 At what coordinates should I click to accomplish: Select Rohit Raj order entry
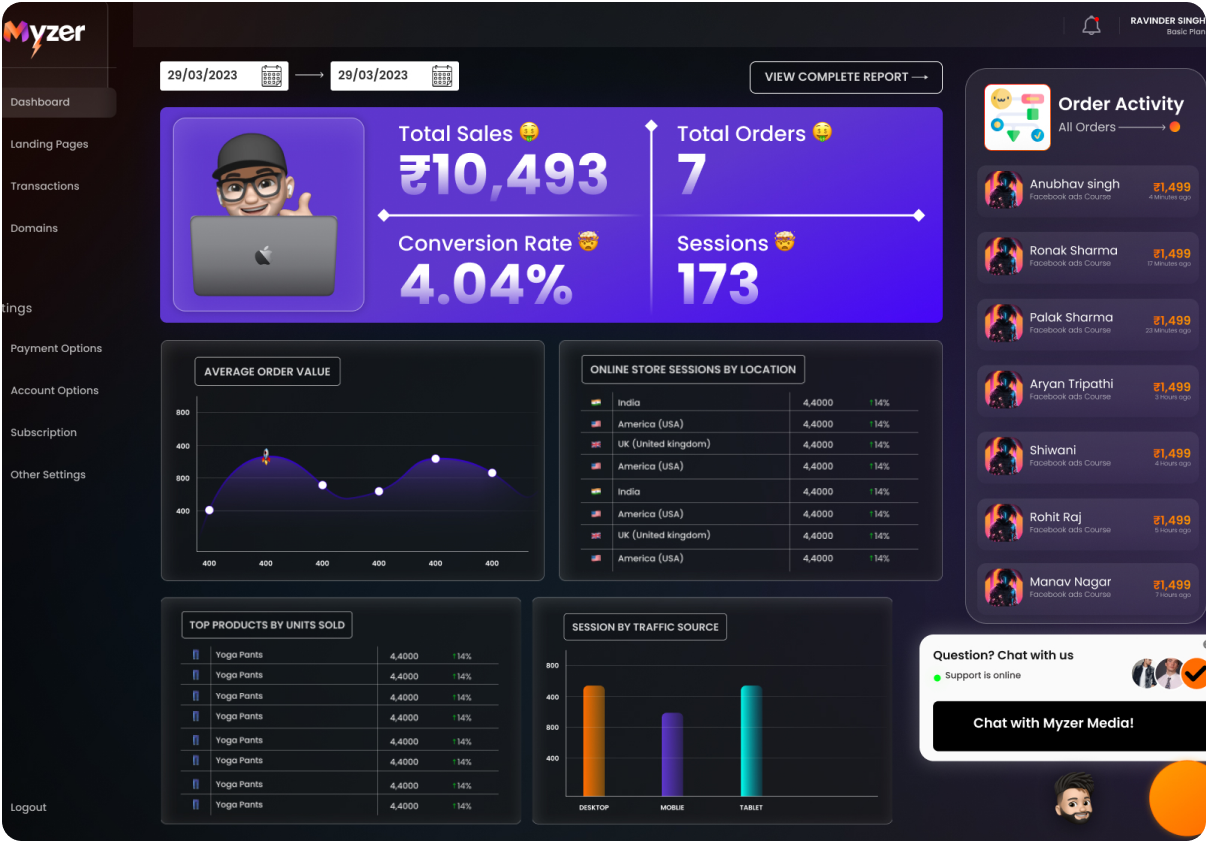(1087, 522)
